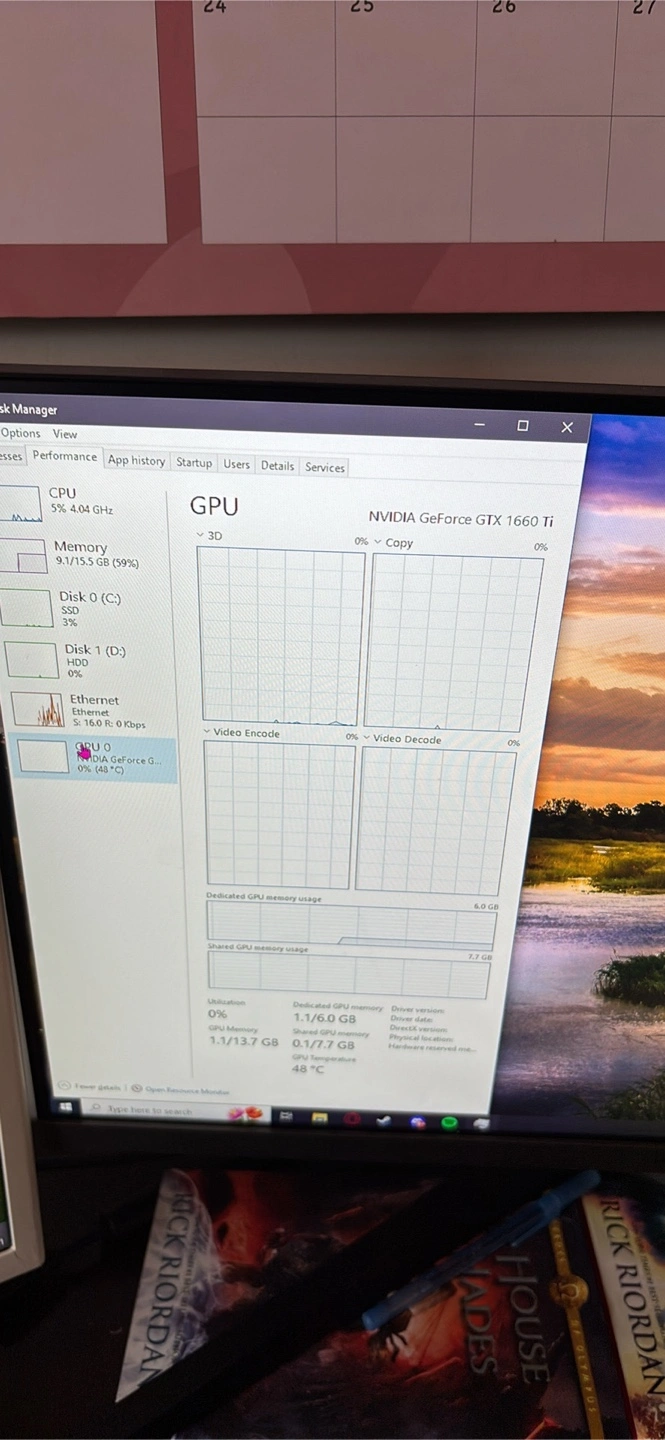665x1440 pixels.
Task: Click the NVIDIA GeForce GTX 1660 Ti title
Action: point(460,519)
